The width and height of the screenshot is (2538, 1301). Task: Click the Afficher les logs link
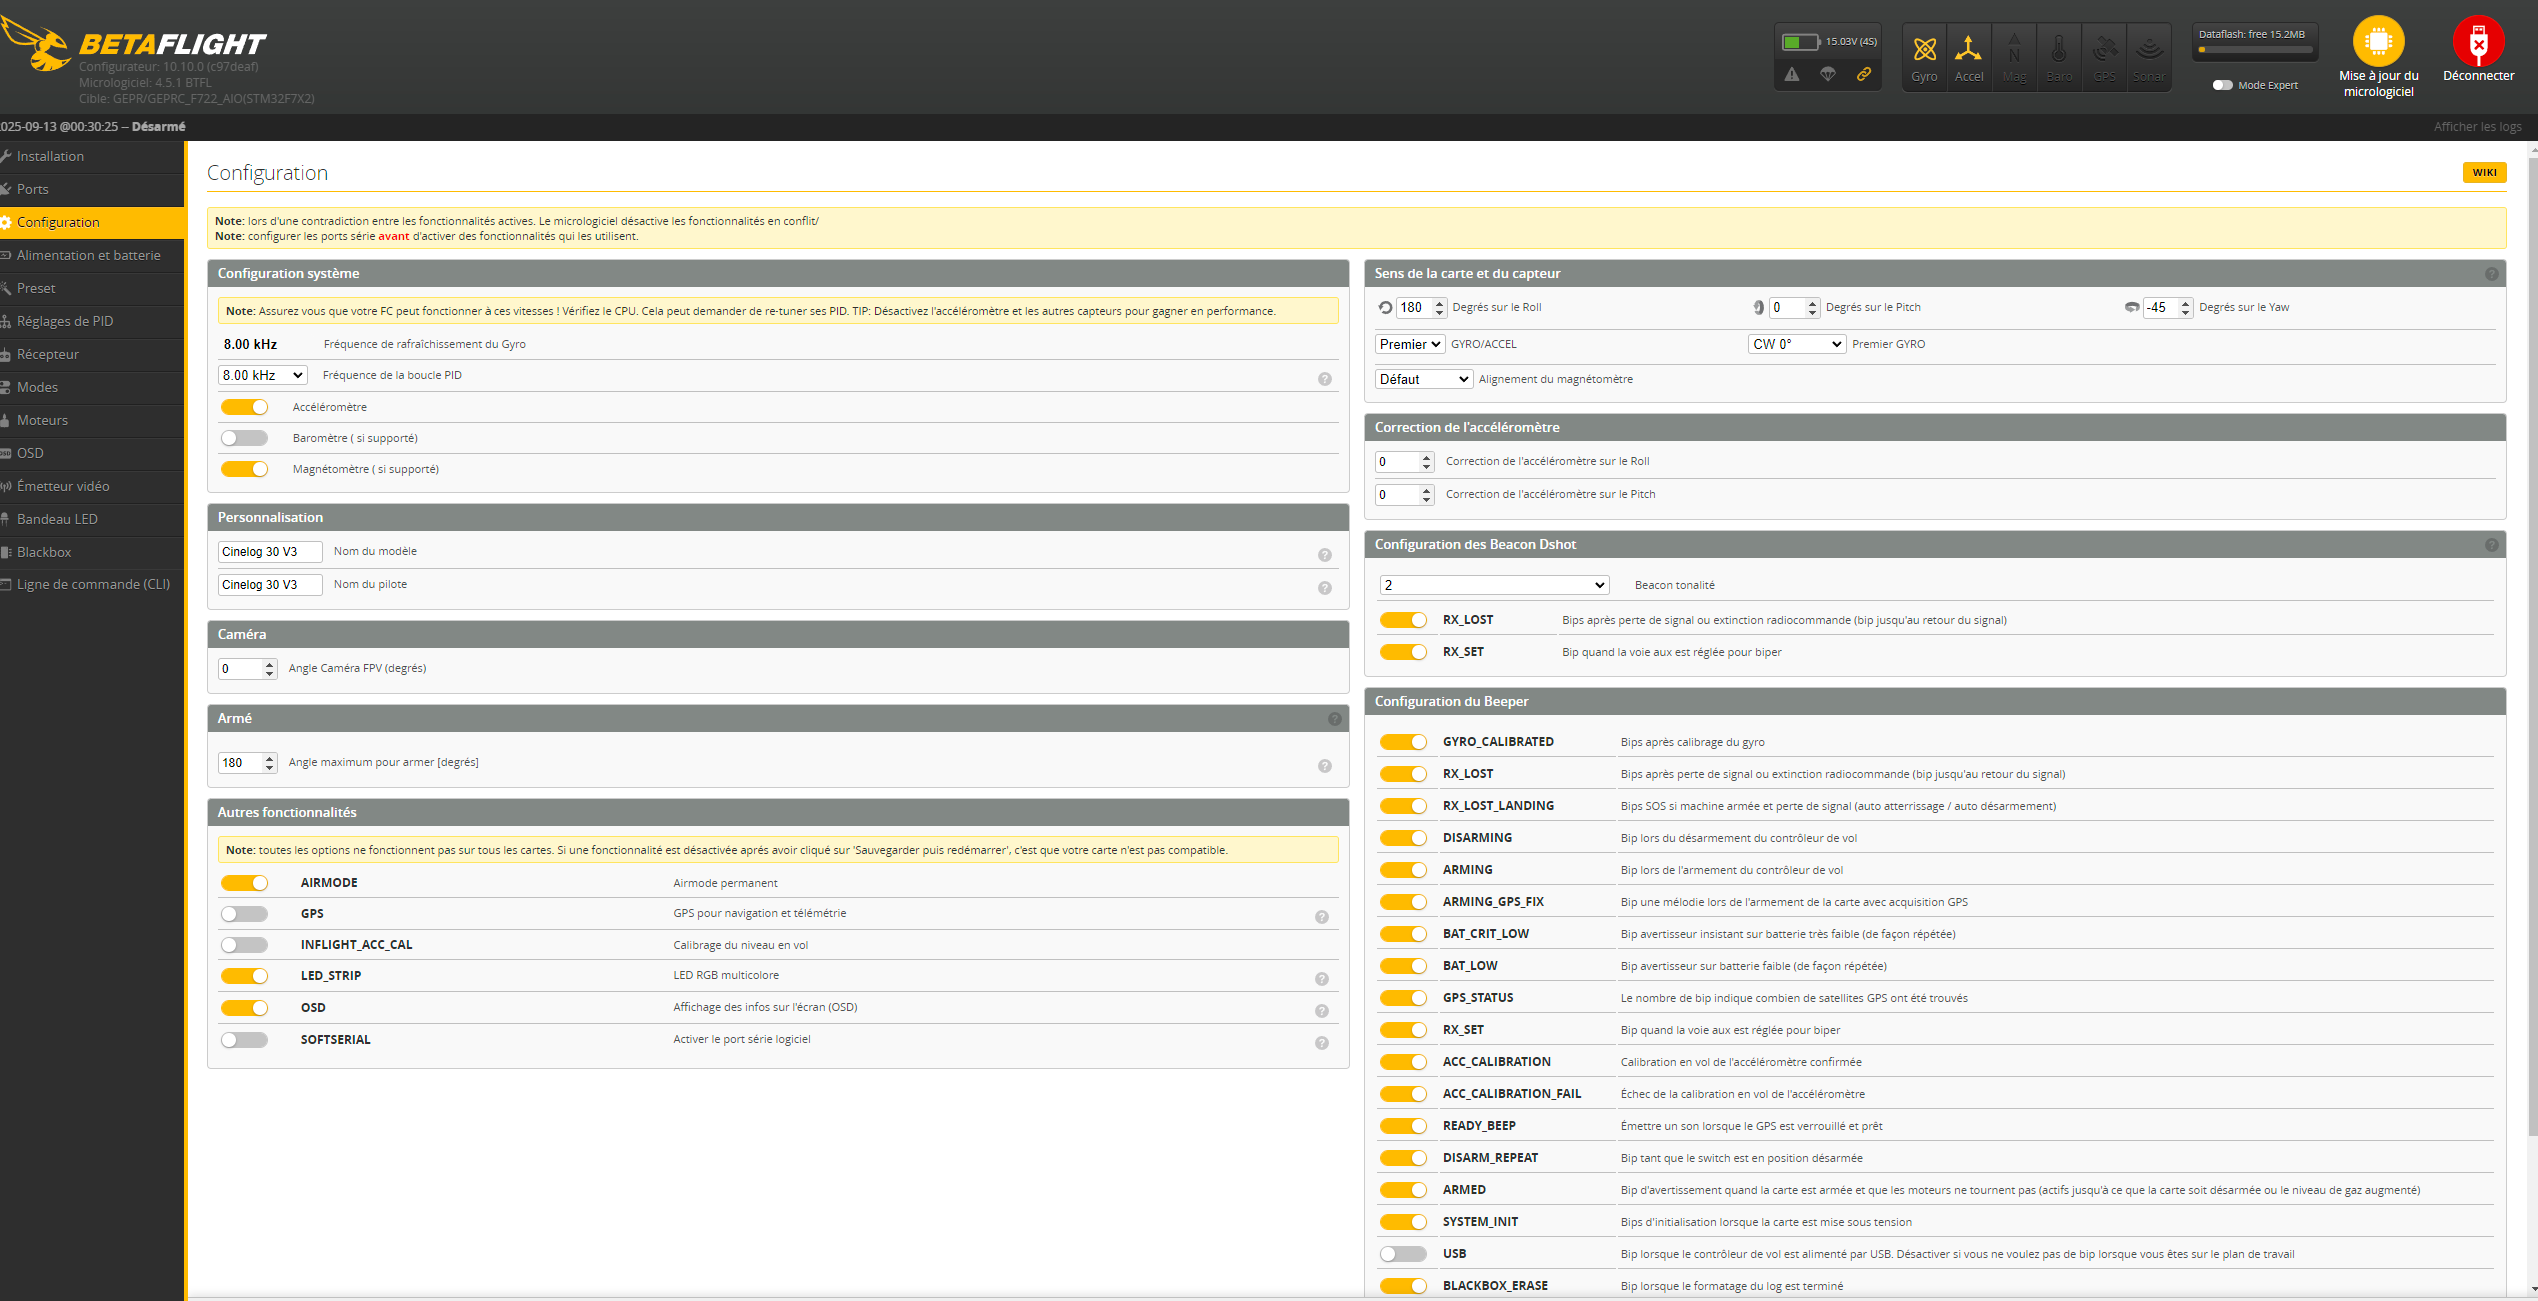click(x=2477, y=127)
